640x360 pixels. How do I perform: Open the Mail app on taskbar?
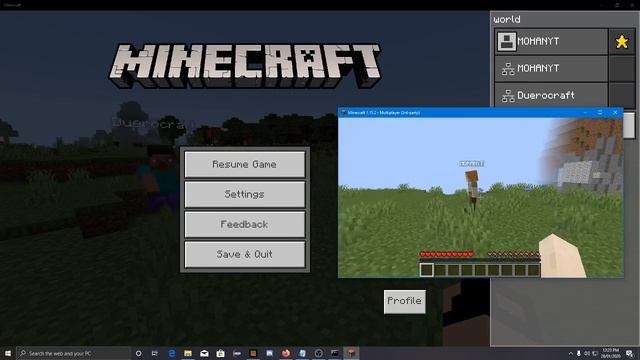point(204,353)
